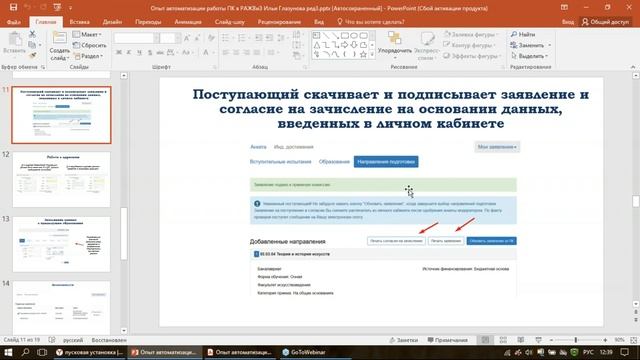Collapse the ribbon with the chevron arrow
The width and height of the screenshot is (640, 360).
[633, 67]
